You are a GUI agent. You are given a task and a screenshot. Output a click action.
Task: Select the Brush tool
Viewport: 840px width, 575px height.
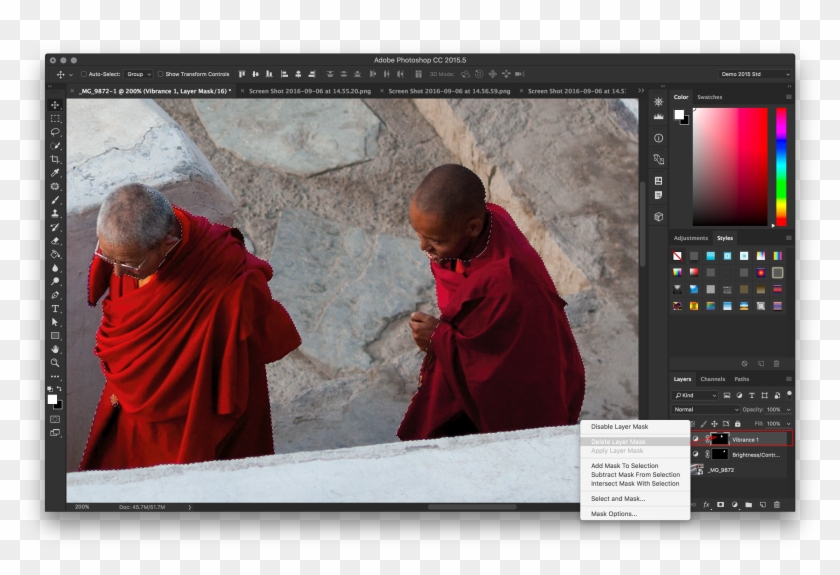(x=55, y=200)
